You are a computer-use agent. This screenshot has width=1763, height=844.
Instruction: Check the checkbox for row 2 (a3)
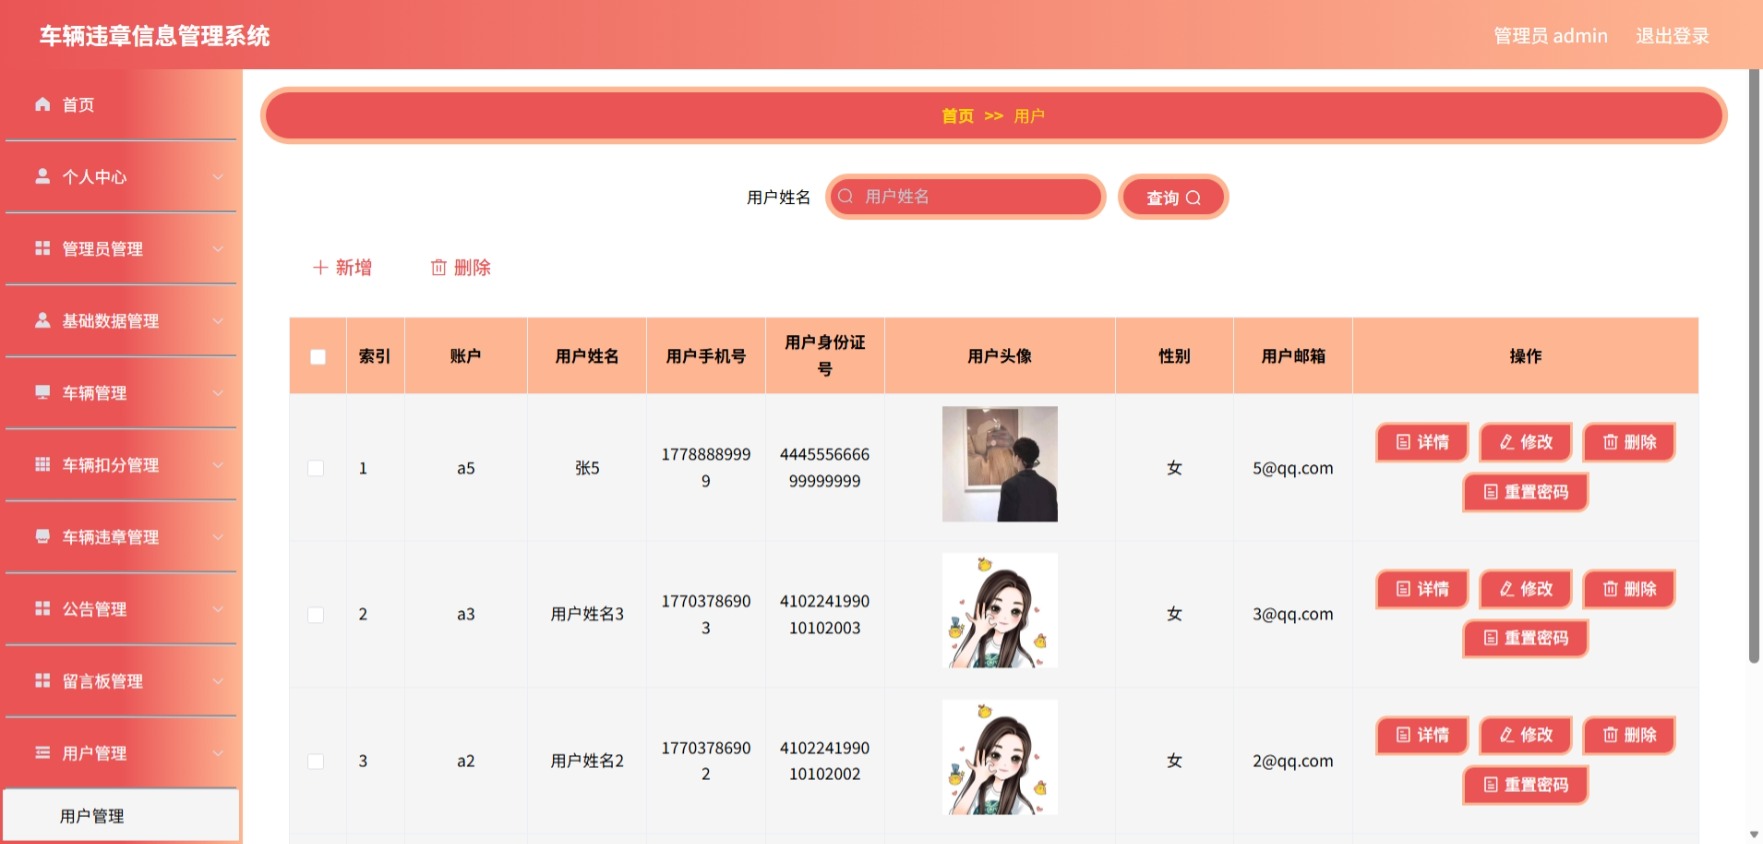coord(316,615)
